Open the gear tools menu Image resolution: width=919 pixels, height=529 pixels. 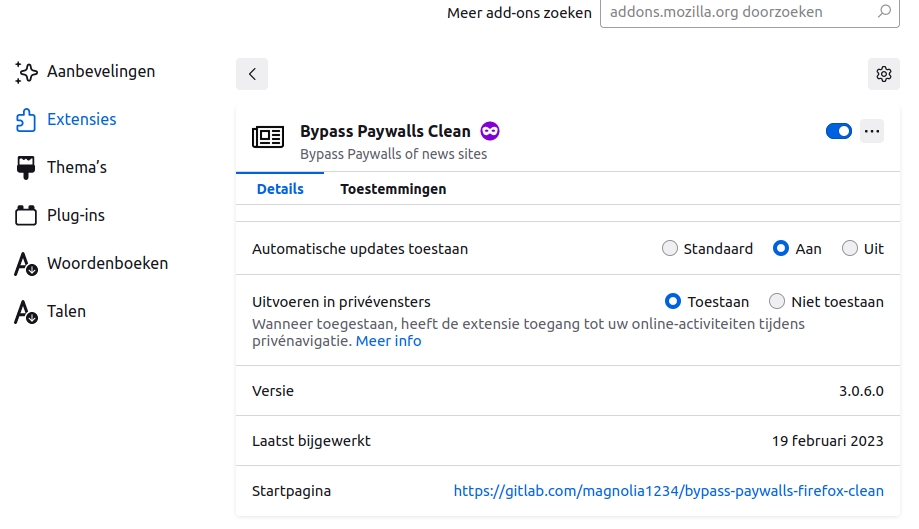(883, 74)
